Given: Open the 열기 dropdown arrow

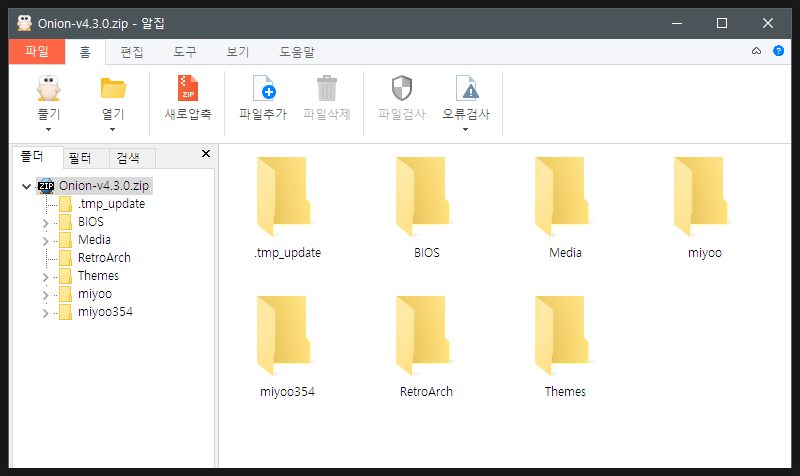Looking at the screenshot, I should tap(113, 130).
